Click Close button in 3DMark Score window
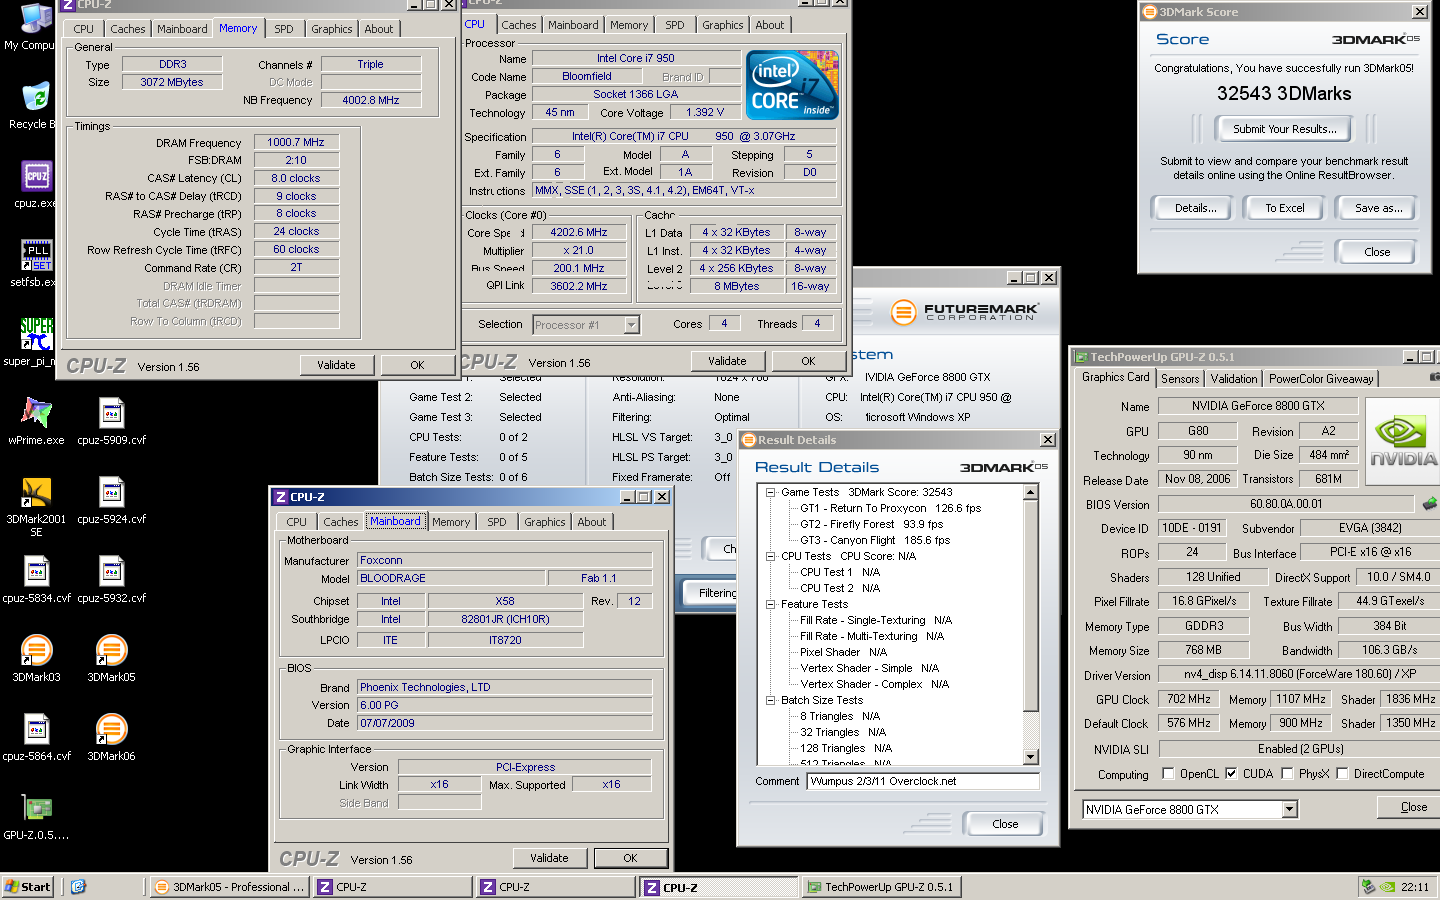This screenshot has width=1440, height=900. [1377, 252]
